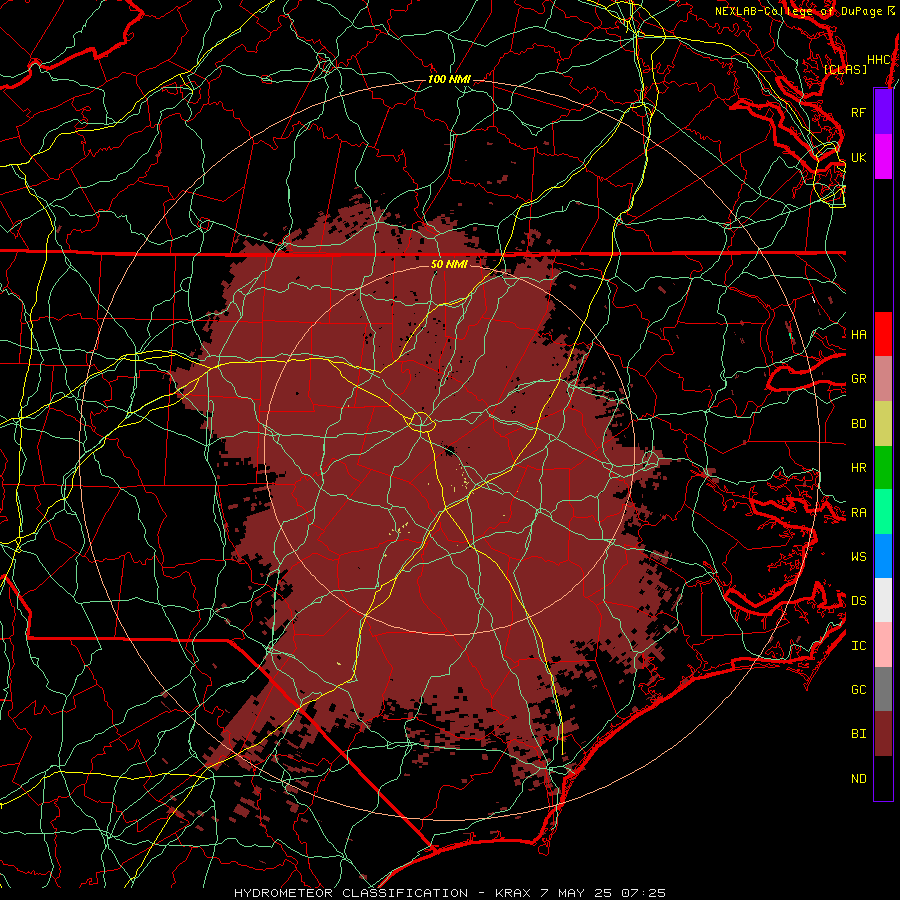Click the WS blue legend swatch
Image resolution: width=900 pixels, height=900 pixels.
click(883, 556)
